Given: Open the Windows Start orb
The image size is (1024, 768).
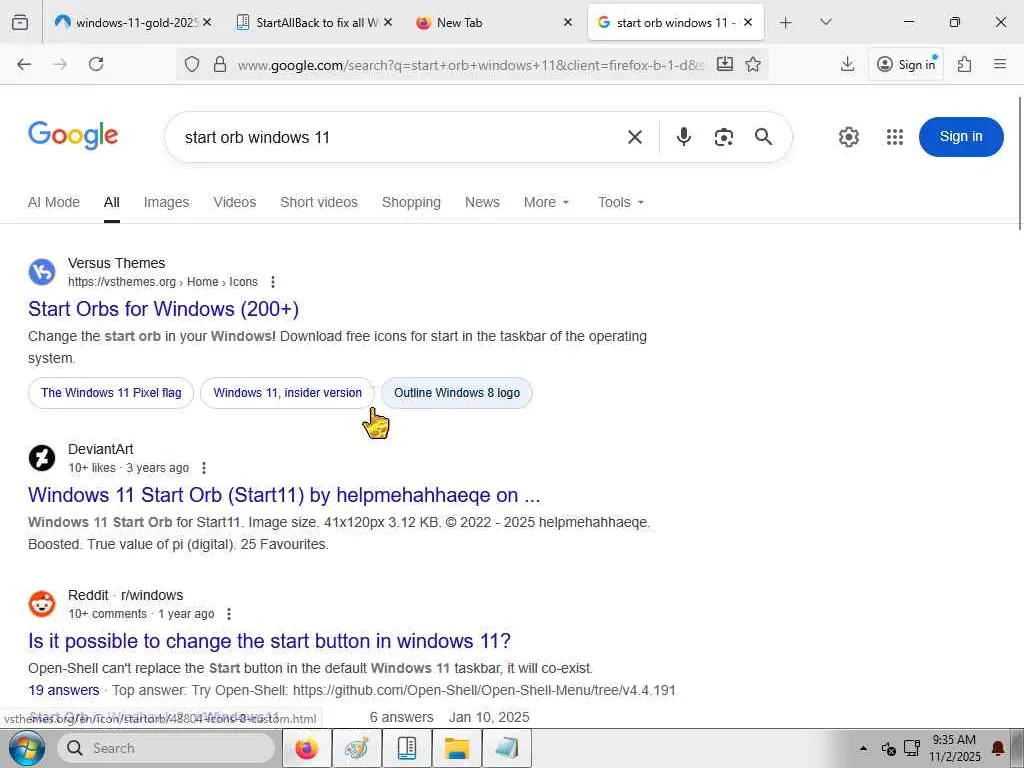Looking at the screenshot, I should coord(27,748).
